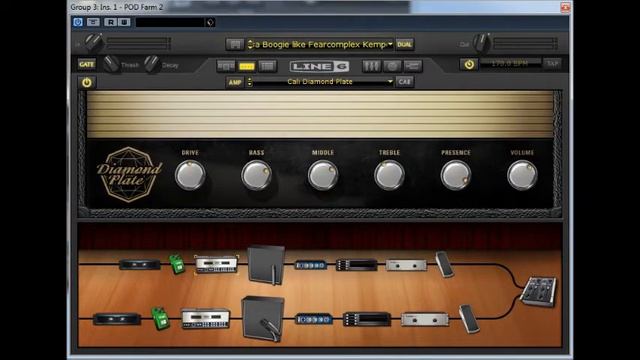This screenshot has width=640, height=360.
Task: Click the host toolbar editor settings icon
Action: coord(93,22)
